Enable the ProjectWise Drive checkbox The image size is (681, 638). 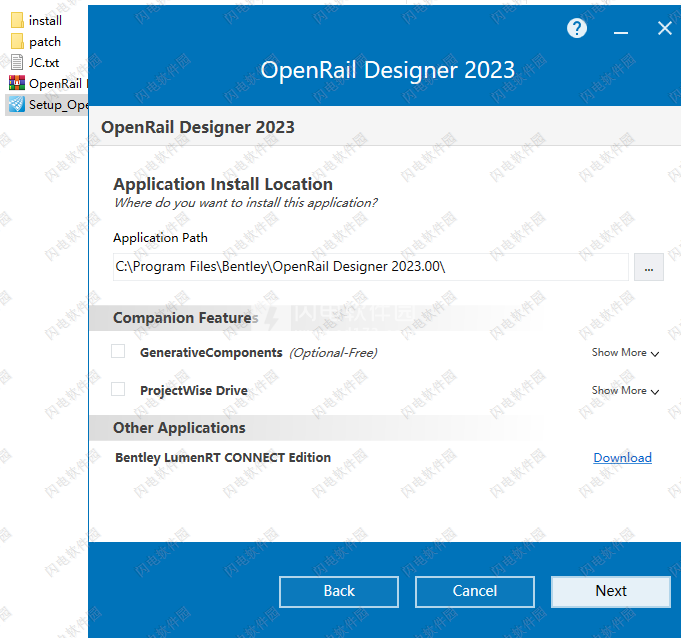118,389
